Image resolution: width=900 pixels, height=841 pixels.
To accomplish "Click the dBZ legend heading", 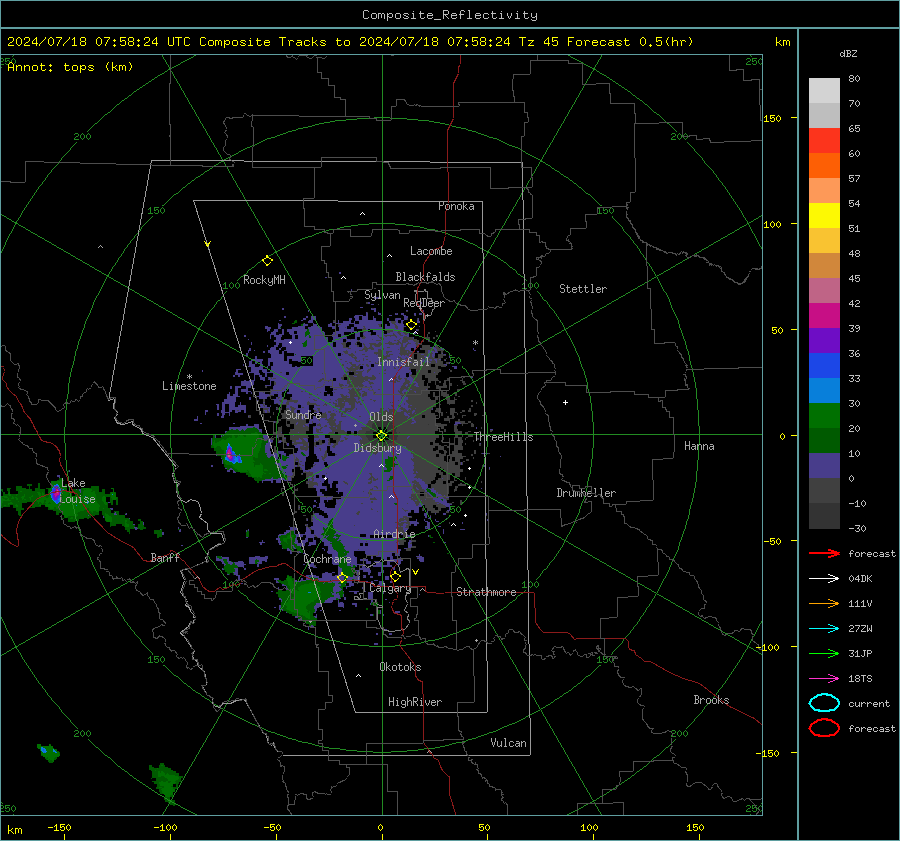I will click(x=848, y=54).
